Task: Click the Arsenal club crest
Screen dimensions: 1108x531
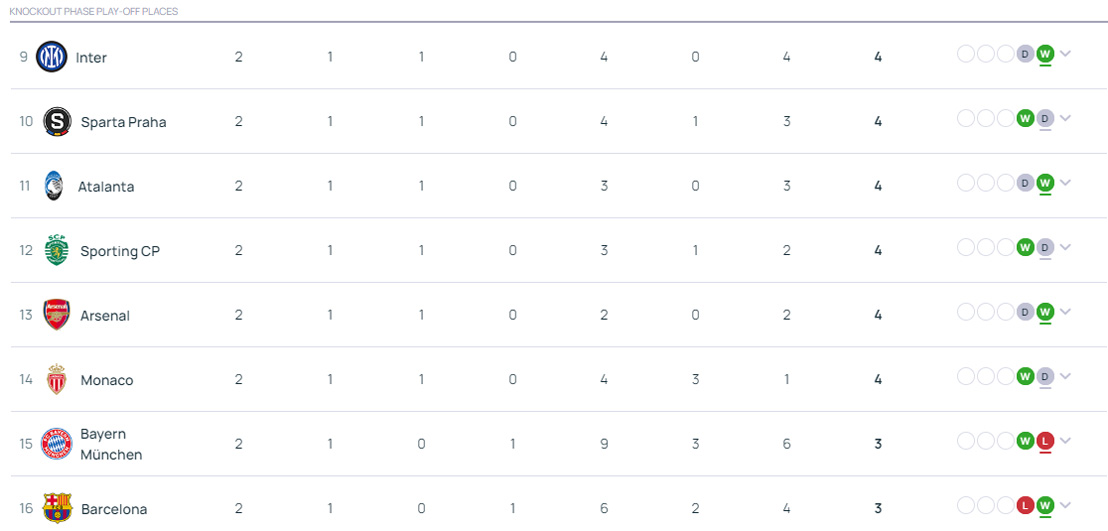Action: click(56, 315)
